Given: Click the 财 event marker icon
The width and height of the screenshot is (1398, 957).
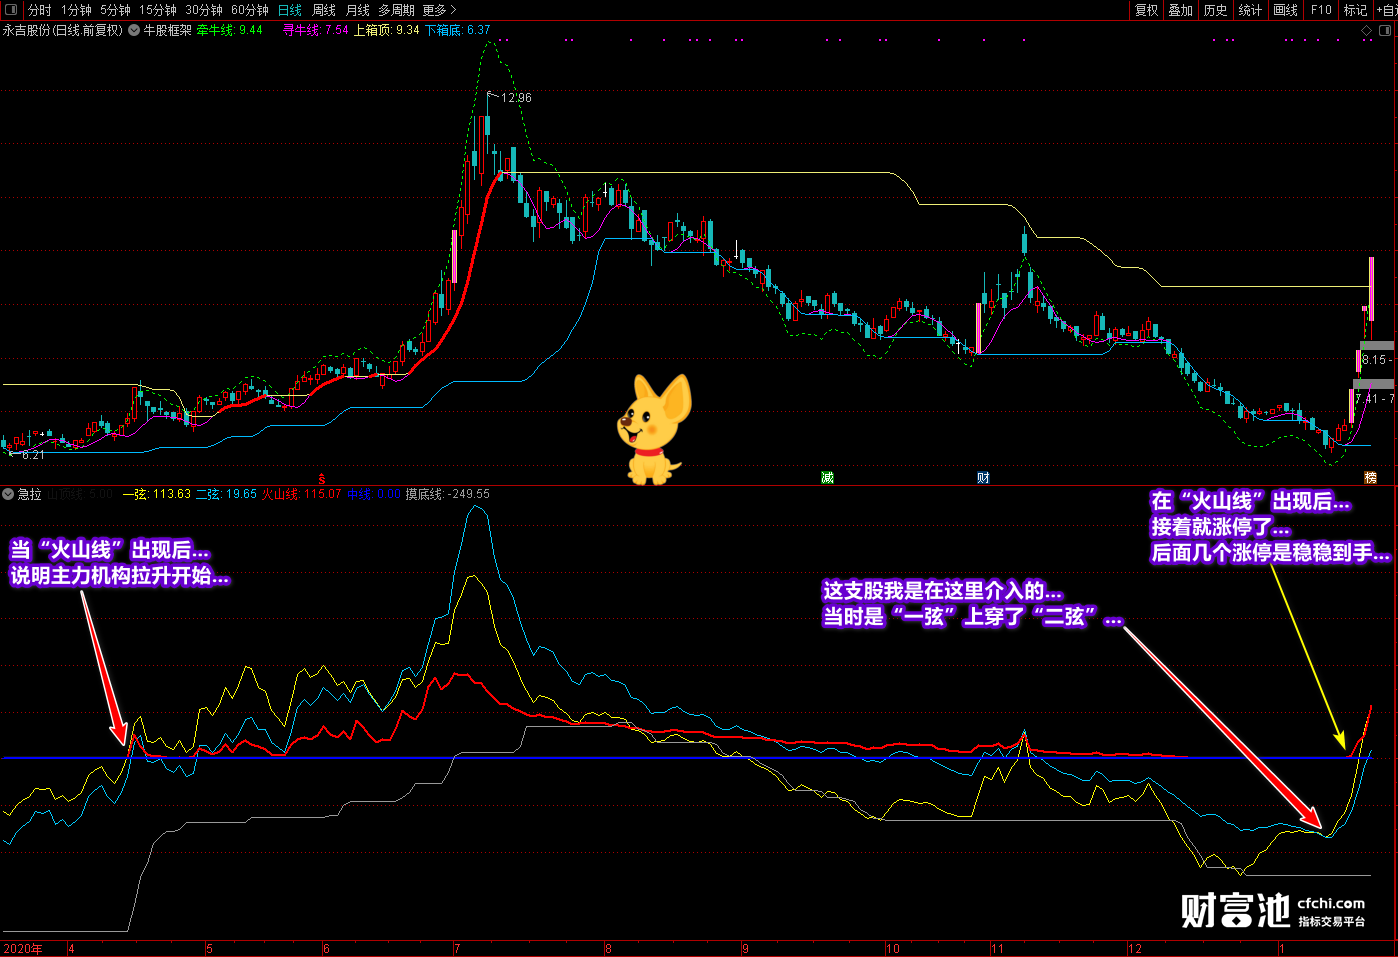Looking at the screenshot, I should pos(983,478).
